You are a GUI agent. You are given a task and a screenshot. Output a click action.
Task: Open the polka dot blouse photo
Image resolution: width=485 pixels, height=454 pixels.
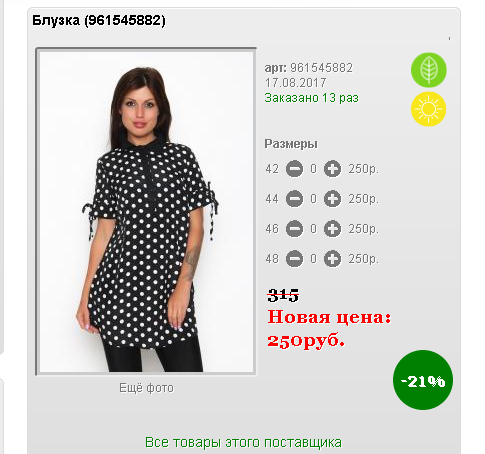[146, 211]
